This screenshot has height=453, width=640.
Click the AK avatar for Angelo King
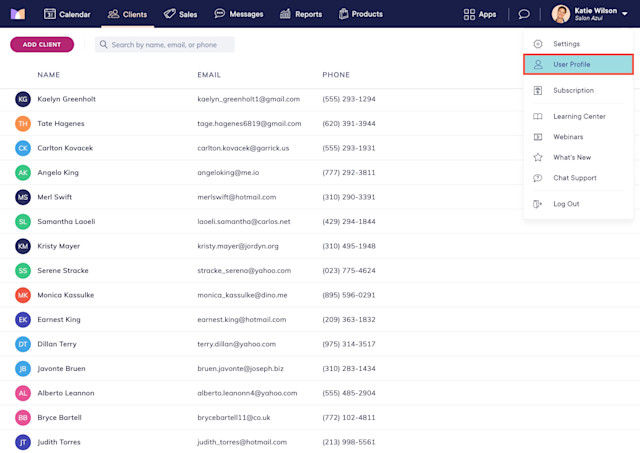pos(23,173)
